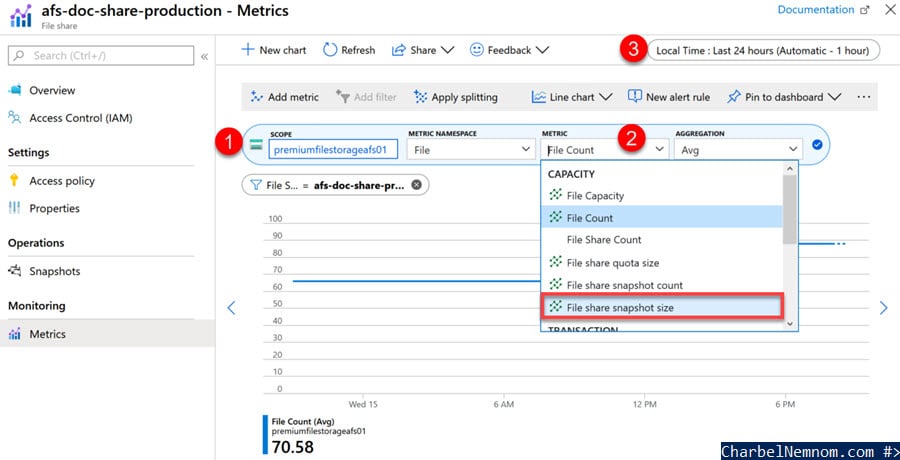Open the Aggregation Avg dropdown
Screen dimensions: 900x460
[738, 150]
